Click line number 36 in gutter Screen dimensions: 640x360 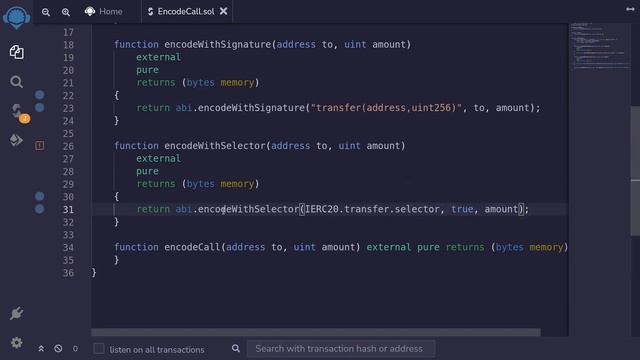coord(69,273)
